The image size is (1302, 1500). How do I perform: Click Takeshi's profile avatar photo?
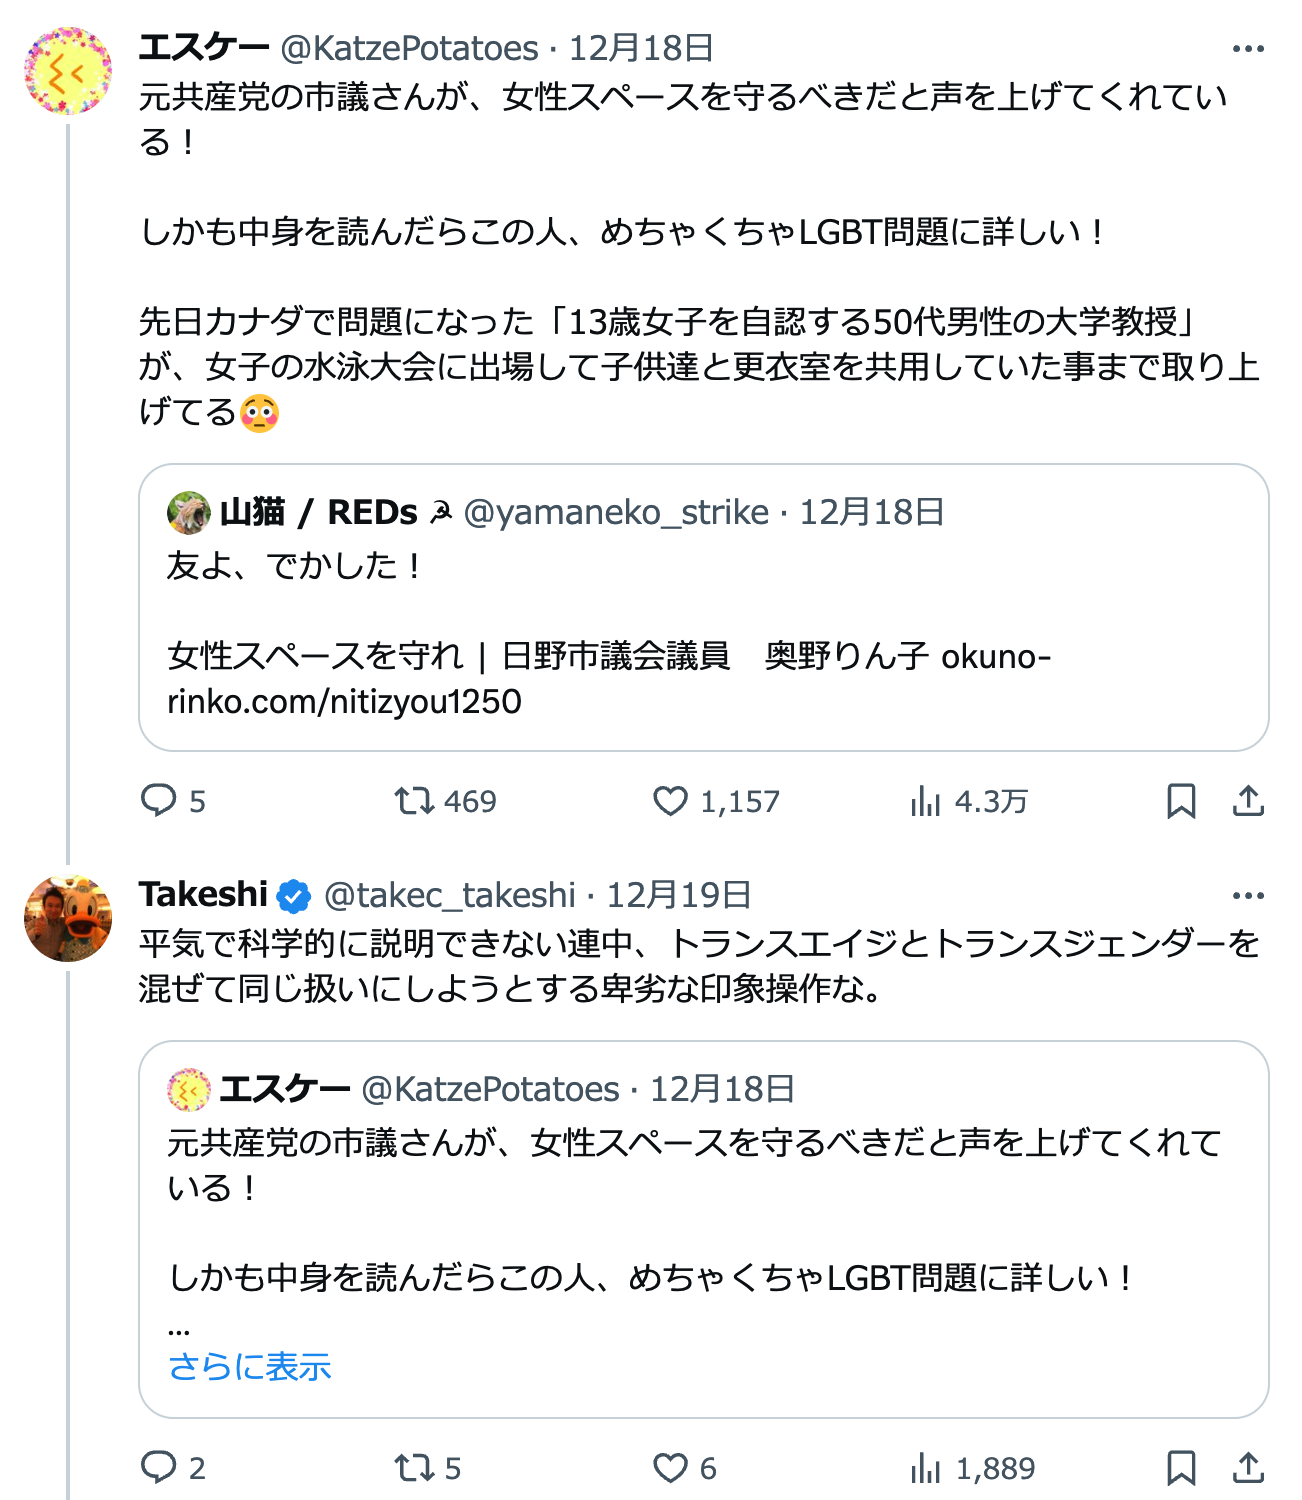pos(68,918)
